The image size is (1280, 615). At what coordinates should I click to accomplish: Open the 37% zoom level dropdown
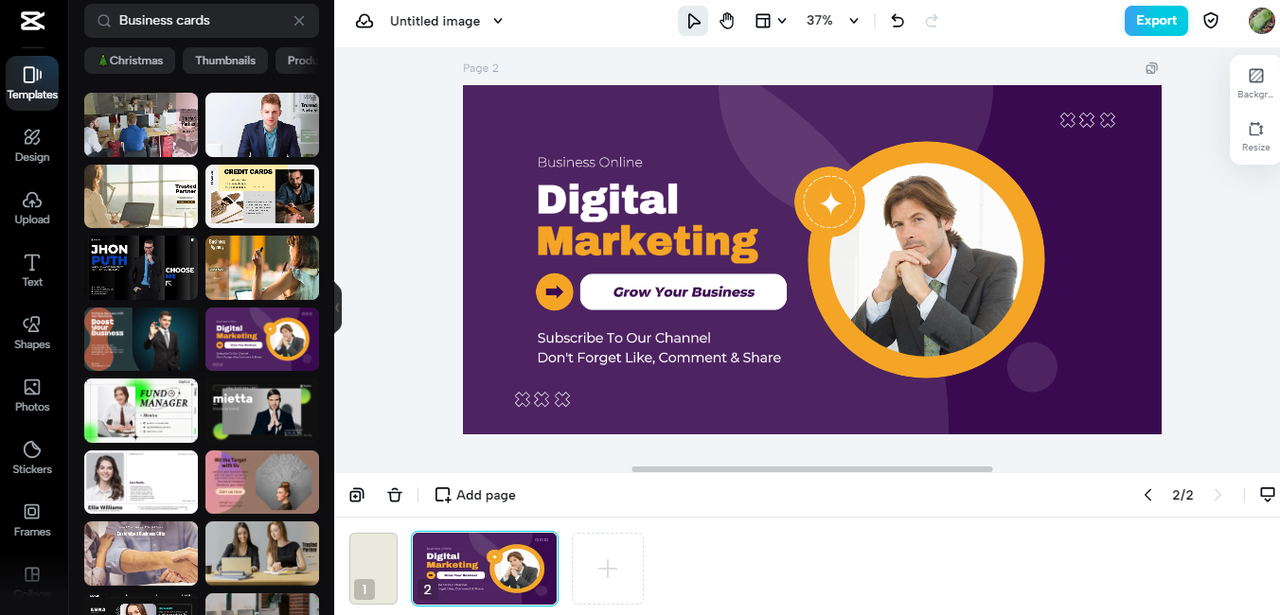(x=832, y=21)
